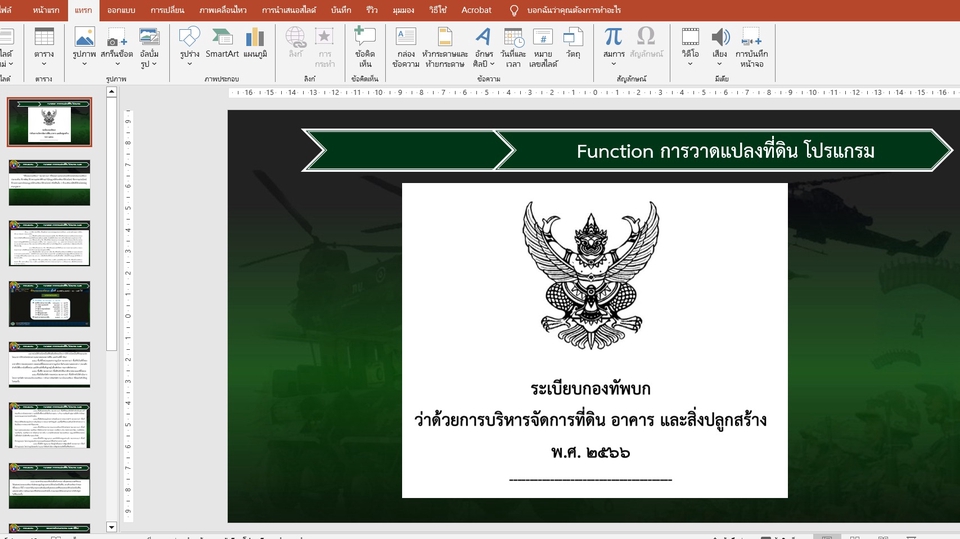Image resolution: width=960 pixels, height=539 pixels.
Task: Select the third slide thumbnail
Action: point(50,243)
